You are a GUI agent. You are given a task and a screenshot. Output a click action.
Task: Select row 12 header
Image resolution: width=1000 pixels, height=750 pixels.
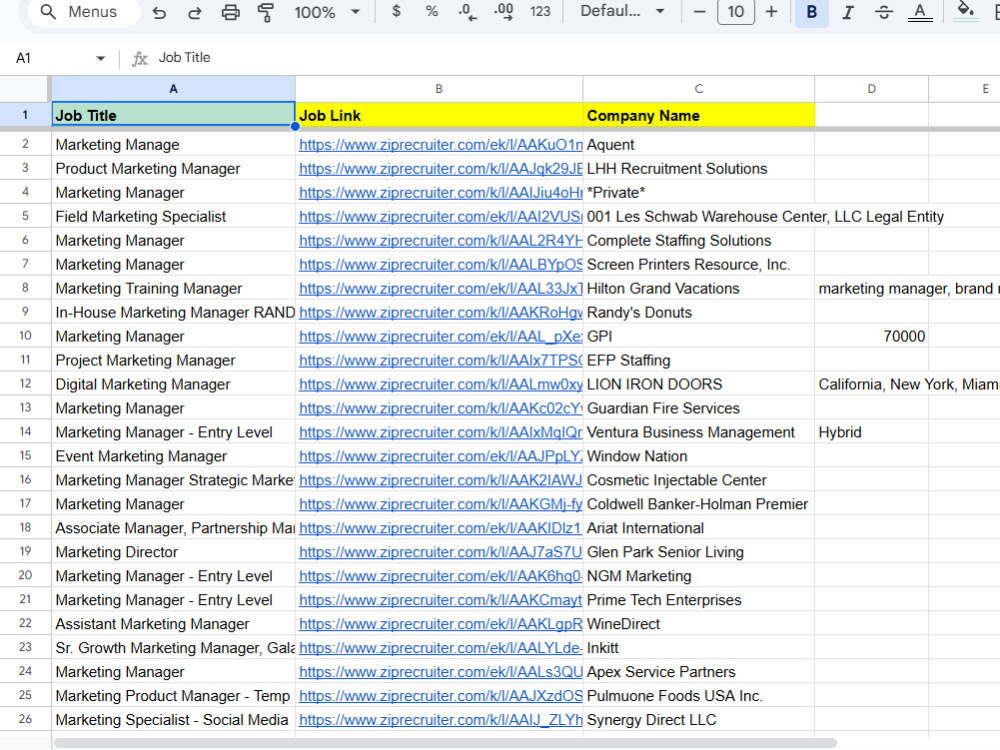point(26,384)
